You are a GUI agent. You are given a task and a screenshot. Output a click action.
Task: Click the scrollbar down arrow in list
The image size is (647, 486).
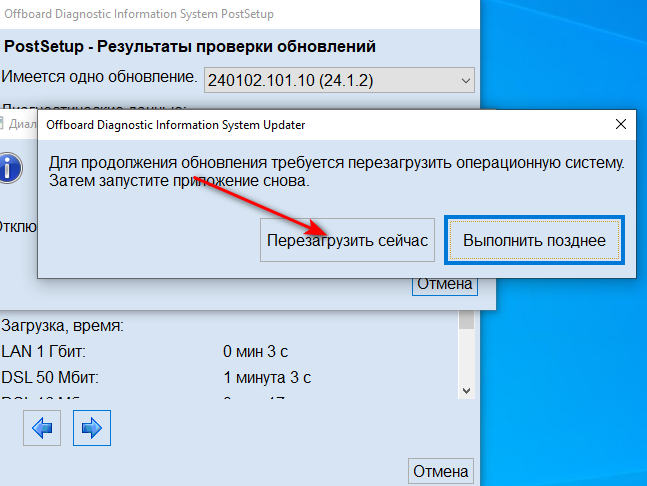pyautogui.click(x=465, y=390)
